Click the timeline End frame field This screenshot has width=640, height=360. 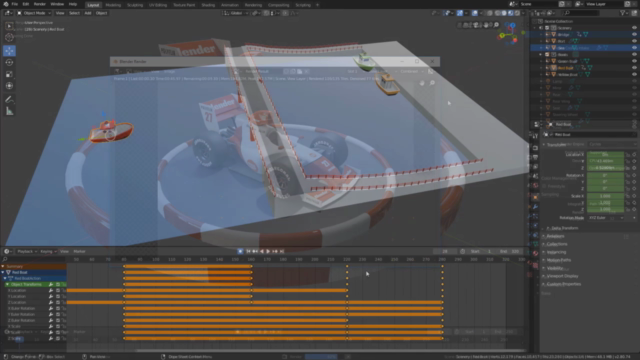coord(510,251)
